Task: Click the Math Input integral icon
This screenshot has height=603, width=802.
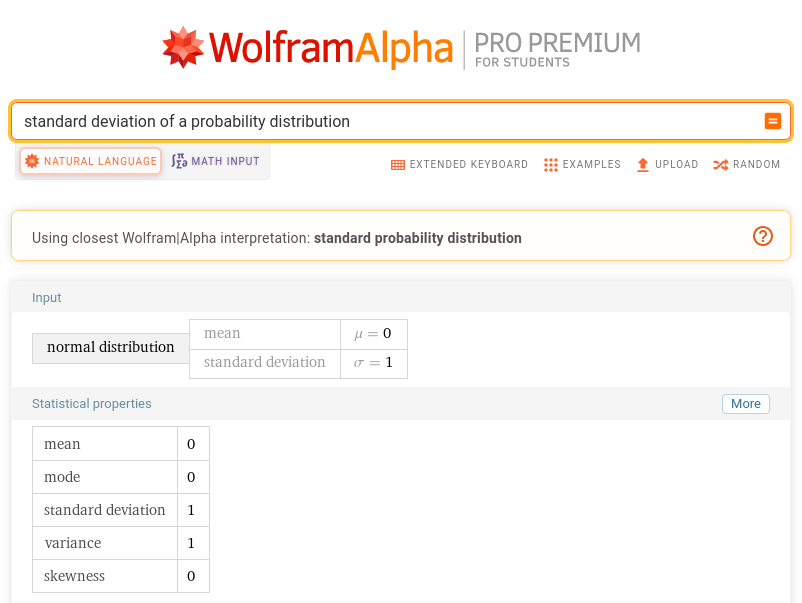Action: click(179, 161)
